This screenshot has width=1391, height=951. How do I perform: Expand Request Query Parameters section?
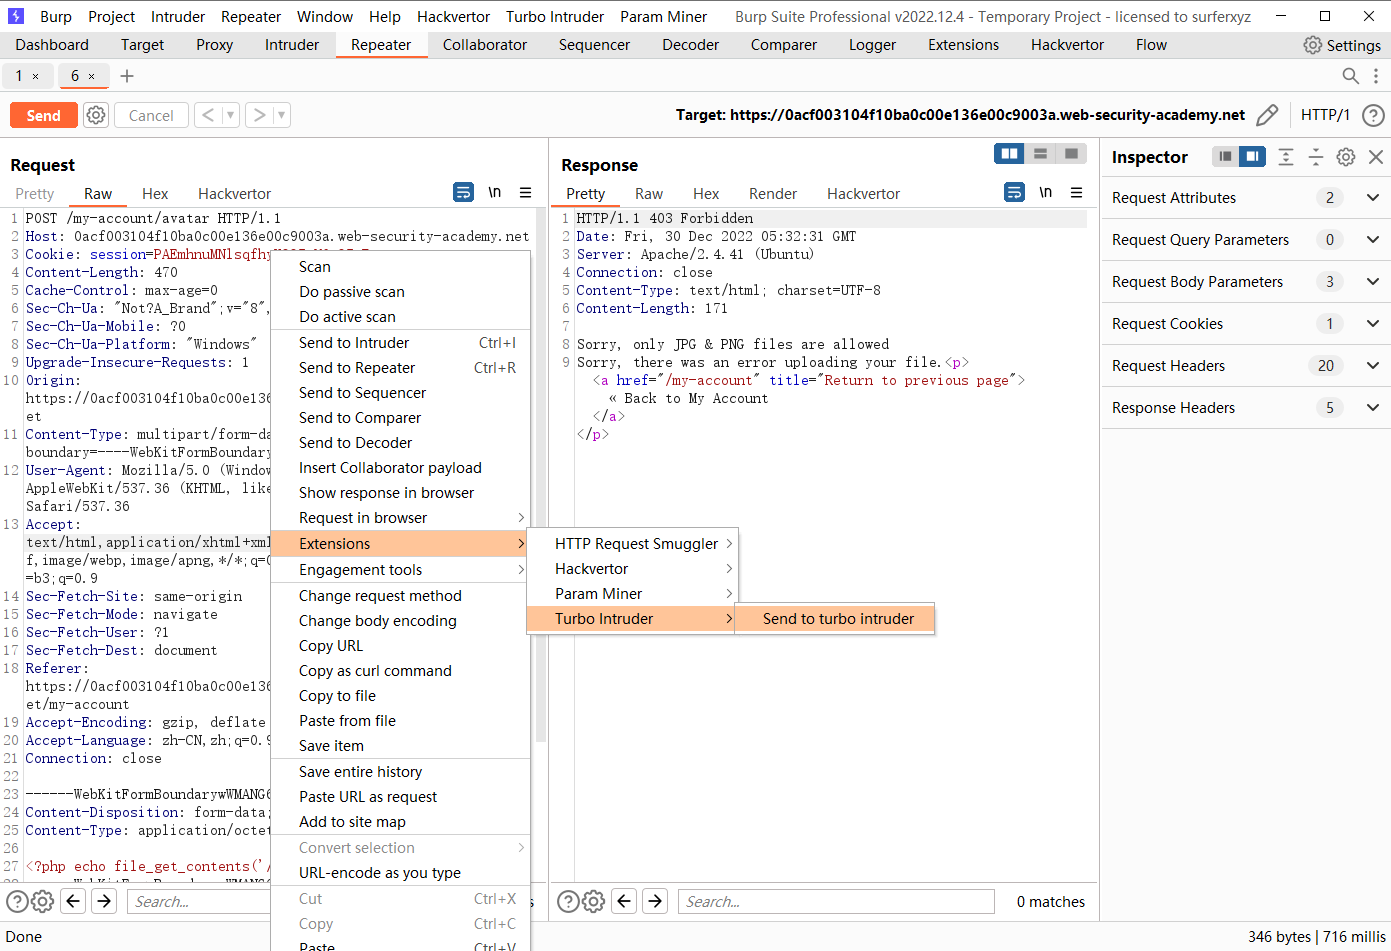[x=1246, y=240]
